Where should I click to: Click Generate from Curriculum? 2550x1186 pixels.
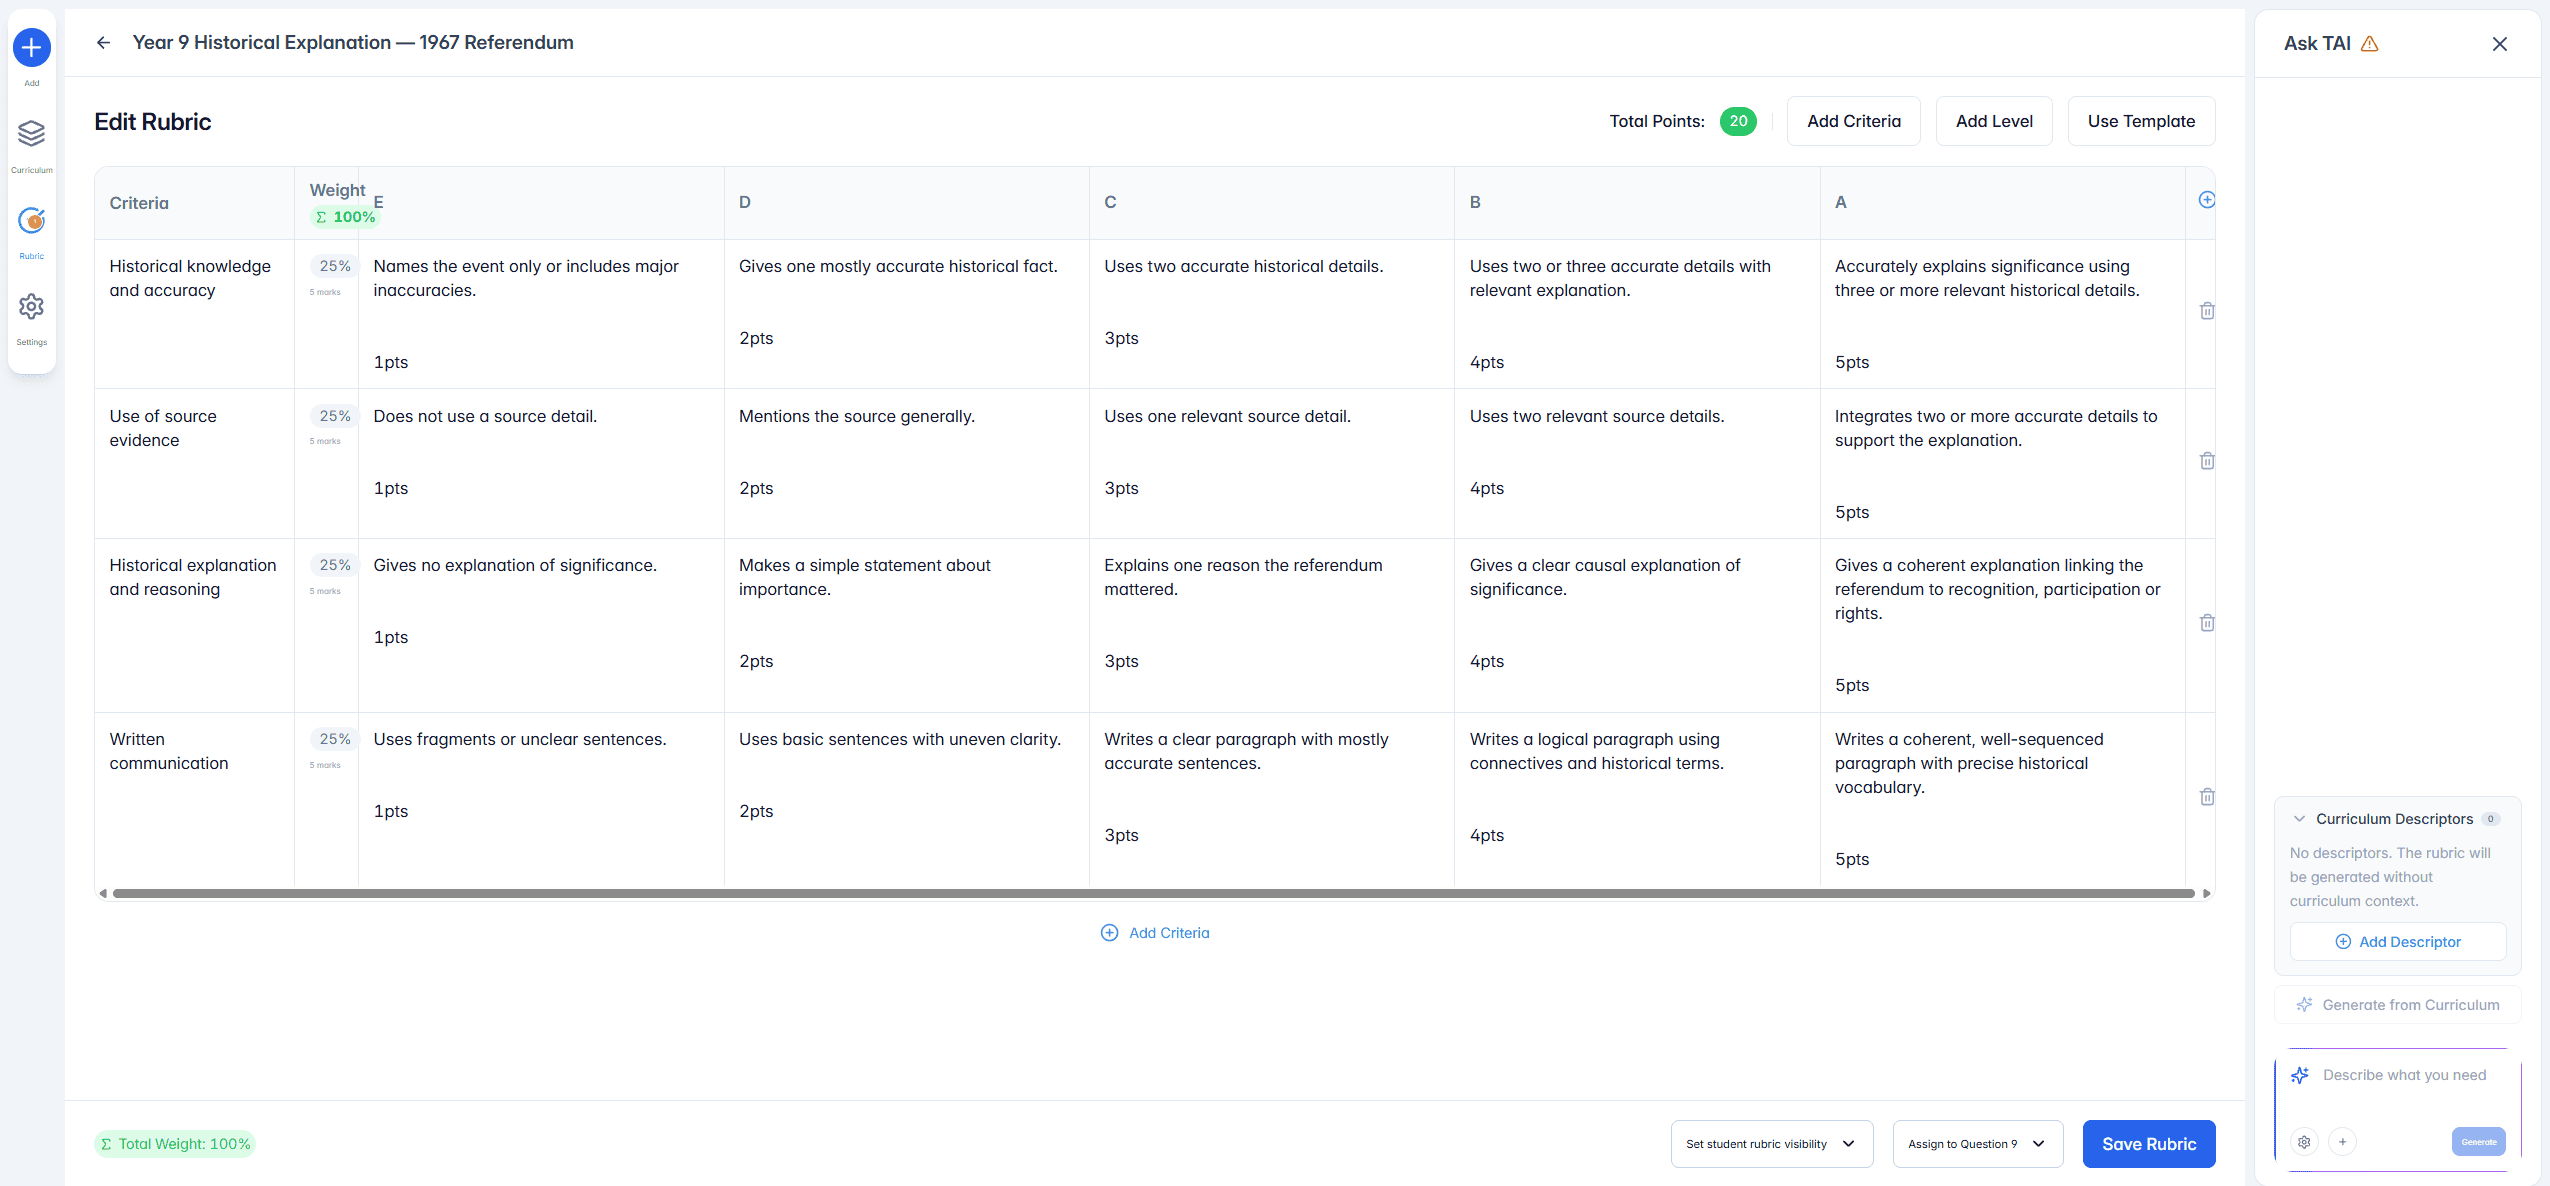(2397, 1005)
